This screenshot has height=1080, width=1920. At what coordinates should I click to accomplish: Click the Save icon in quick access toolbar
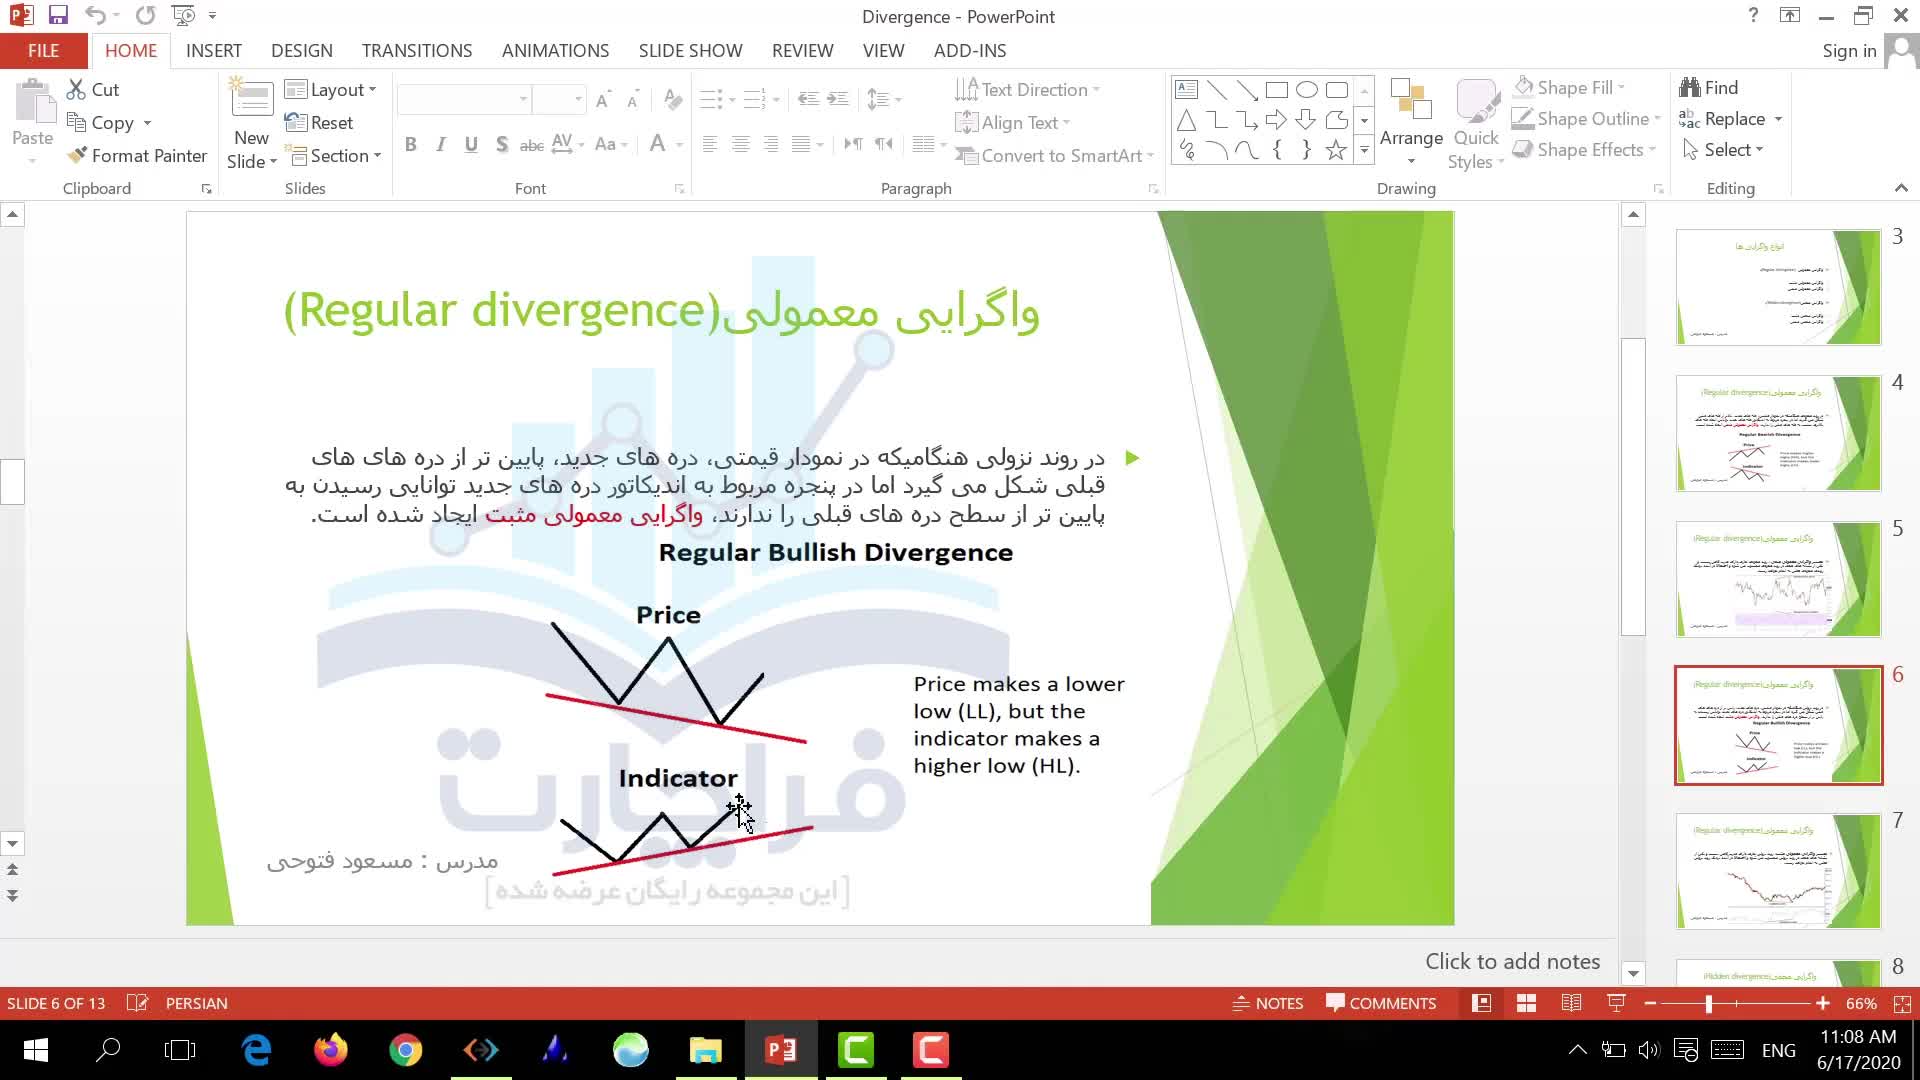point(58,15)
